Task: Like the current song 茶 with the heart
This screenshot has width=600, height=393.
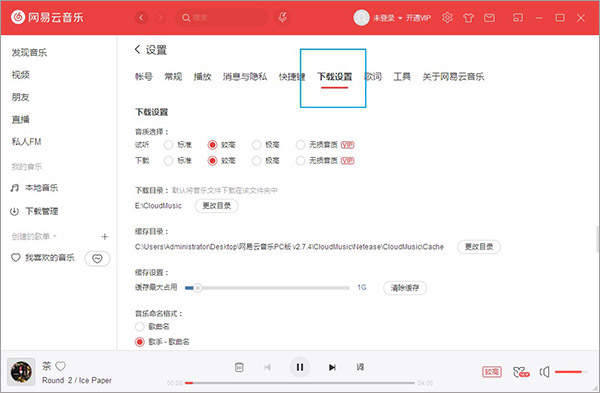Action: point(60,366)
